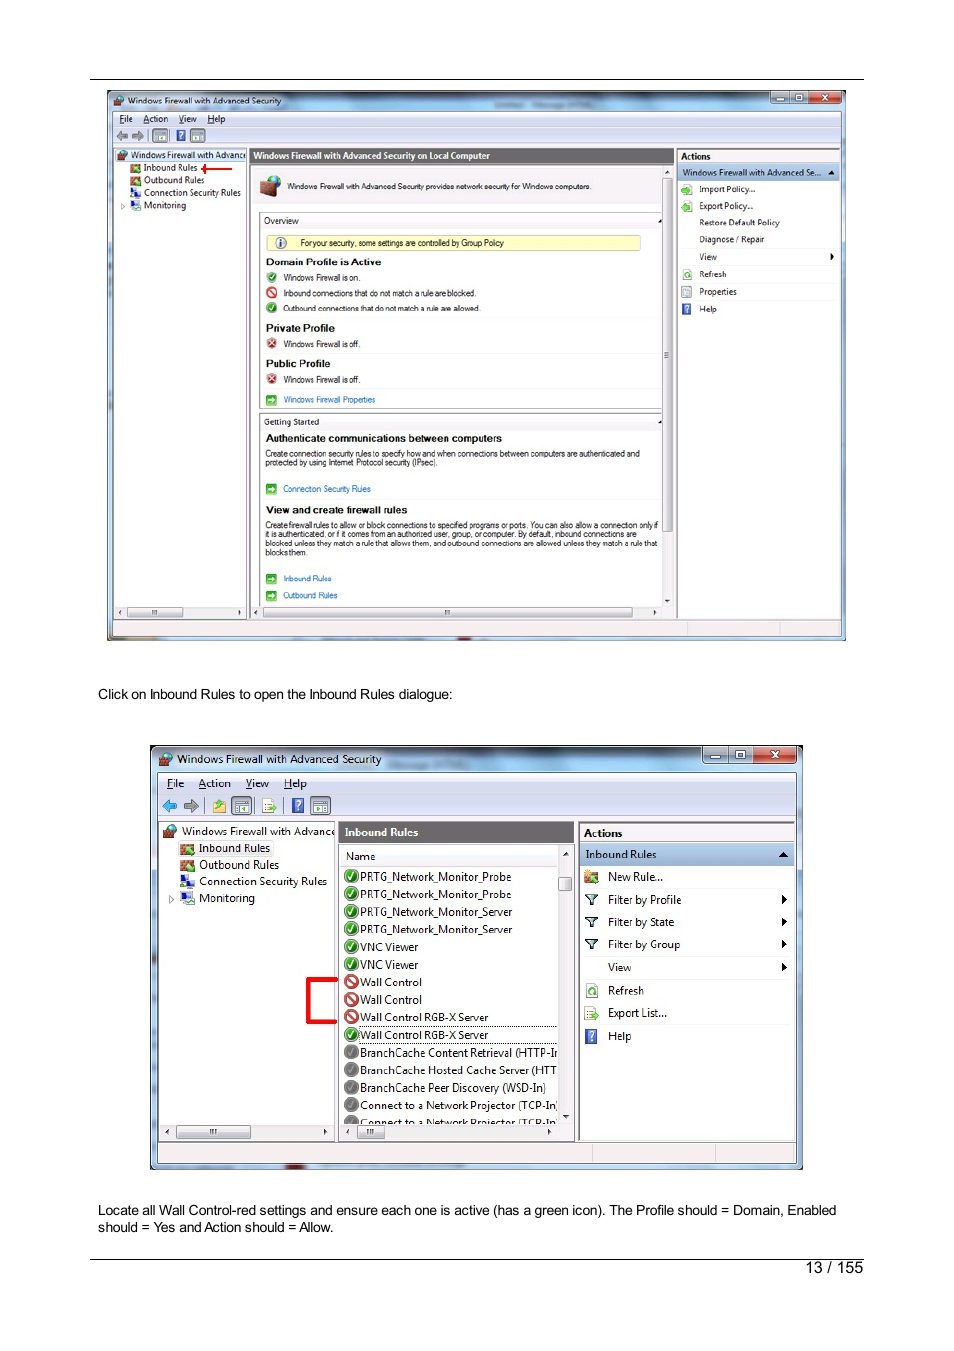This screenshot has width=954, height=1351.
Task: Open the Inbound Rules link under View and create firewall rules
Action: pyautogui.click(x=307, y=579)
